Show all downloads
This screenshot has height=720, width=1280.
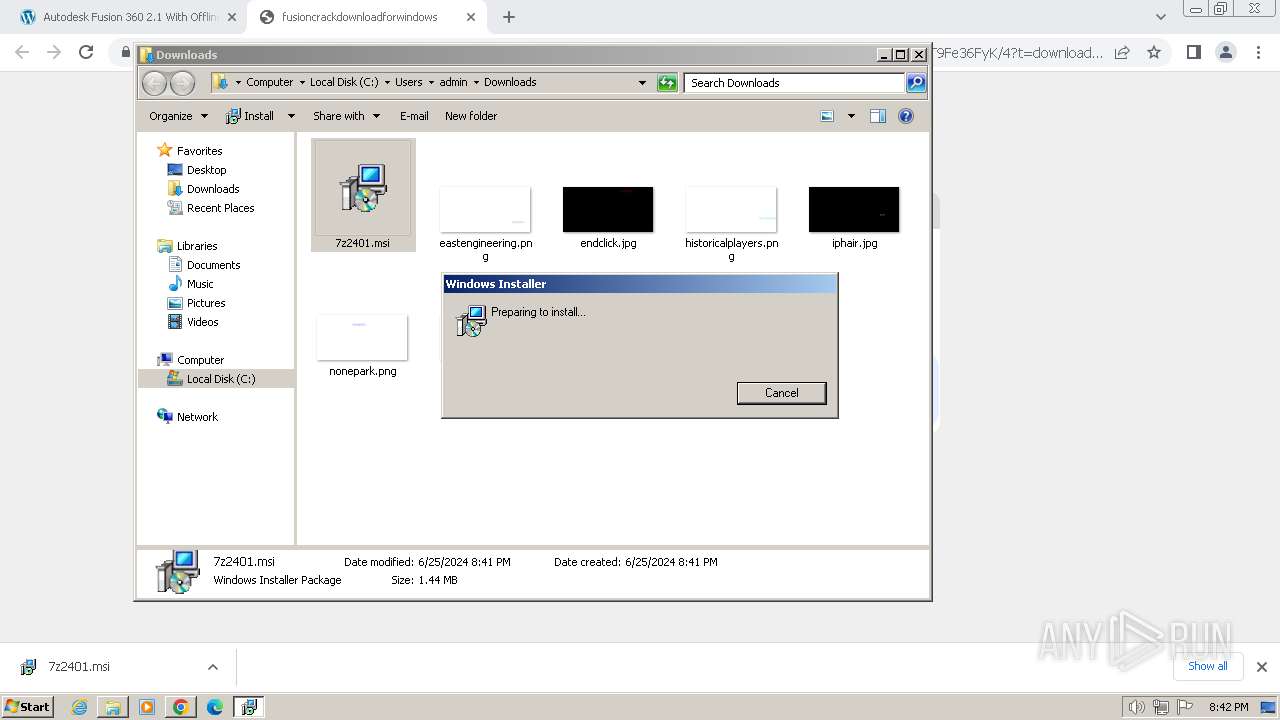[1208, 666]
